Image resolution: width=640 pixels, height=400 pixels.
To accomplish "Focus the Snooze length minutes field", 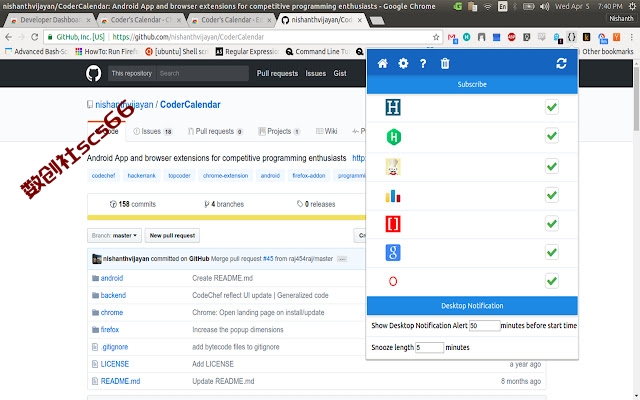I will click(x=429, y=348).
